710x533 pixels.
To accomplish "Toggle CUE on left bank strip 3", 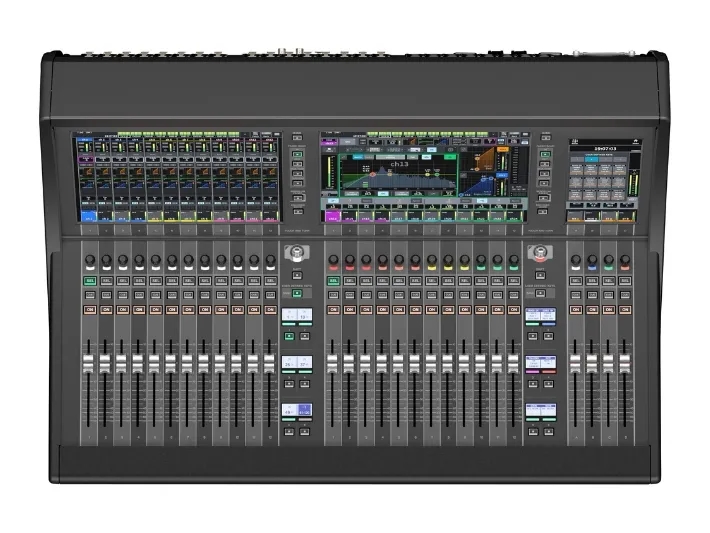I will (123, 295).
